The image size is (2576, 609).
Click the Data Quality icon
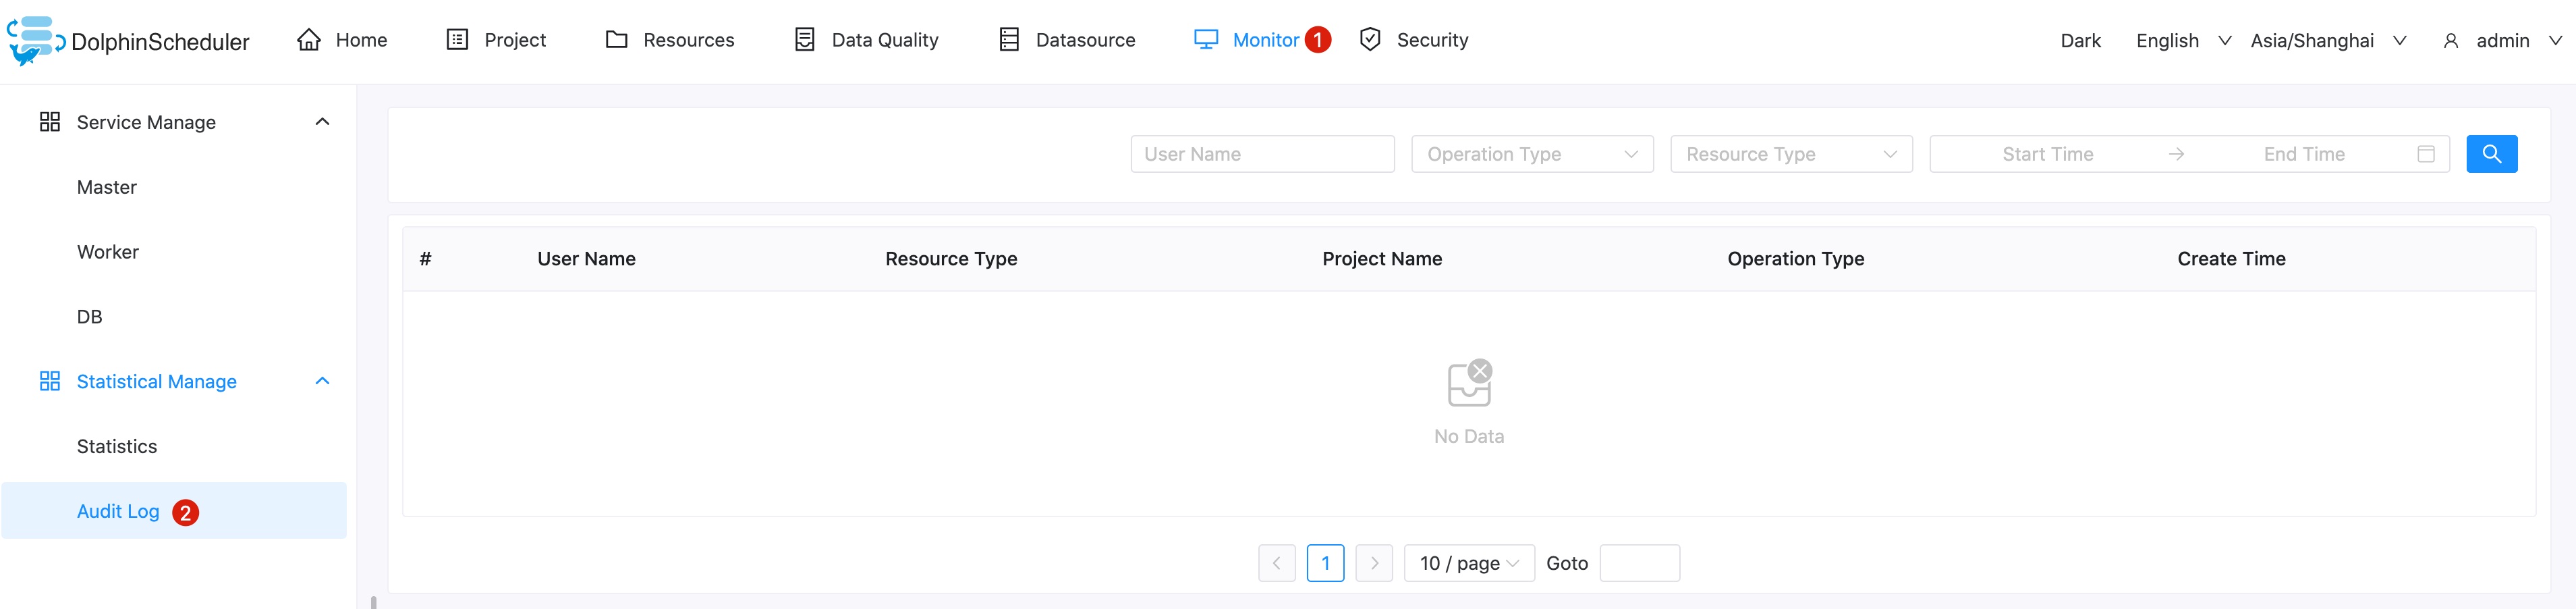click(x=804, y=39)
